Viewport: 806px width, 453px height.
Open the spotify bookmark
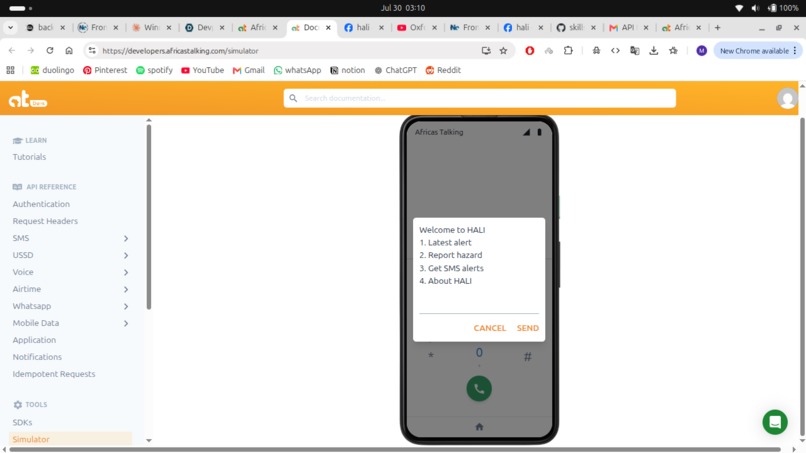click(x=154, y=70)
